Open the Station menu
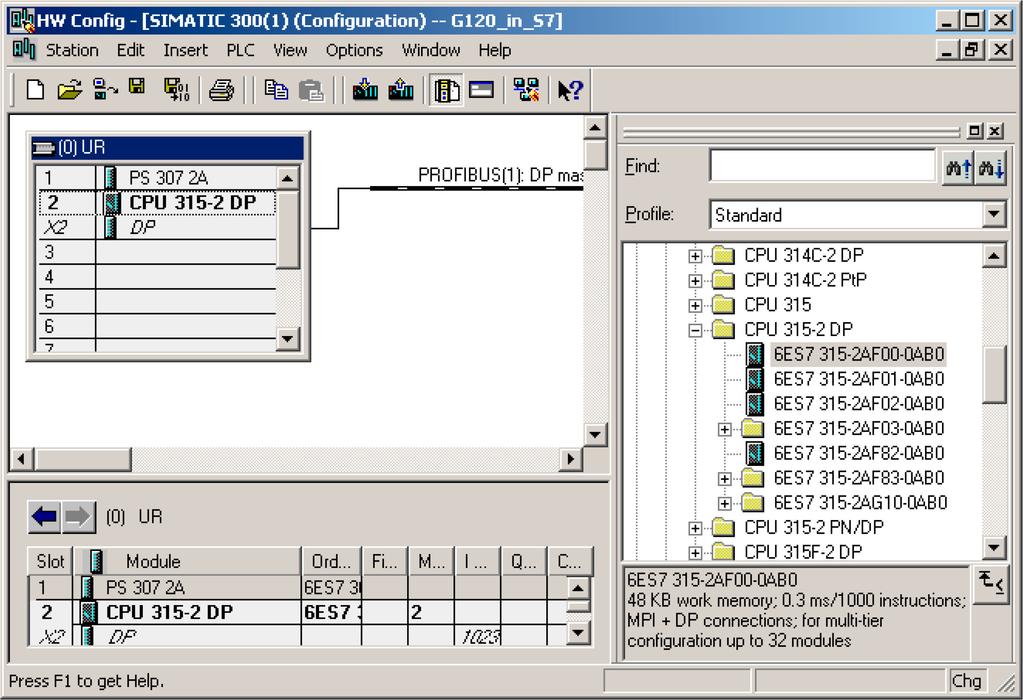Screen dimensions: 1023x700 point(72,50)
